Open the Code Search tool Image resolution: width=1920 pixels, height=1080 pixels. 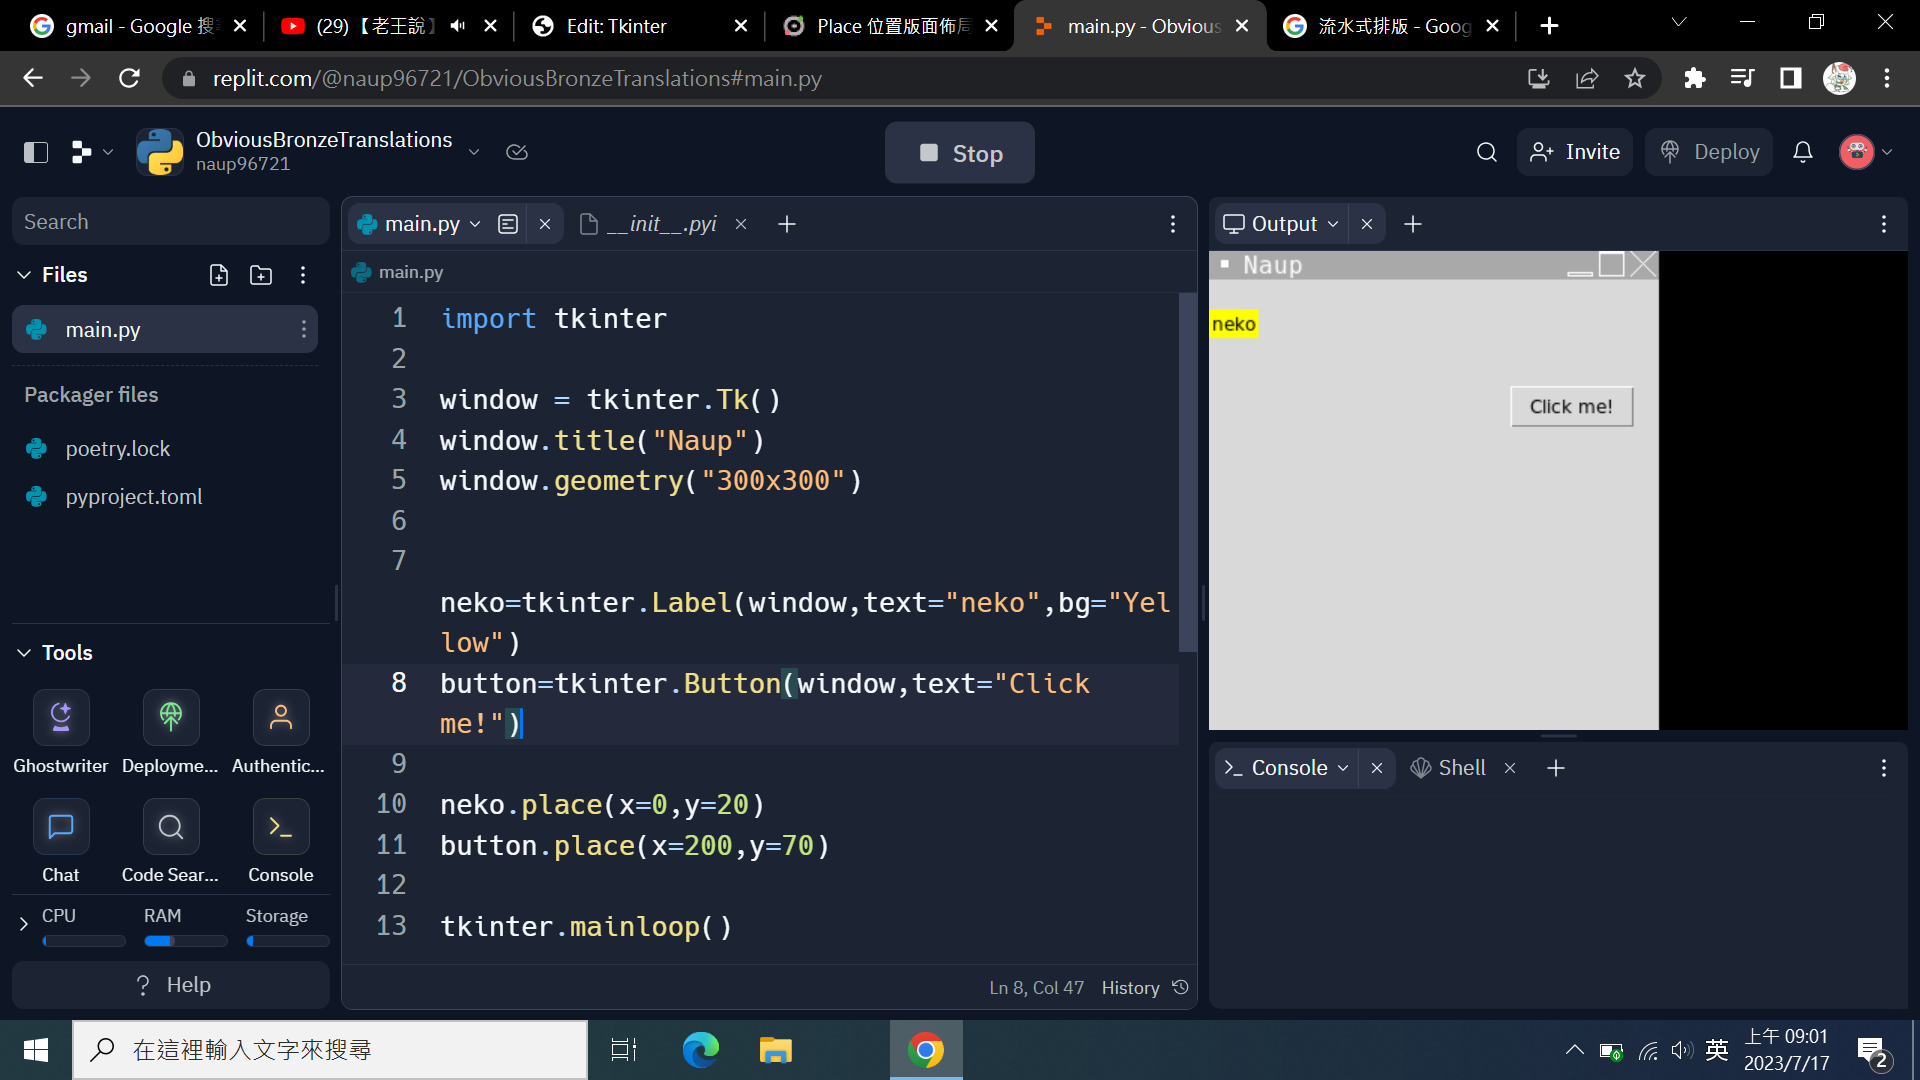[x=171, y=828]
